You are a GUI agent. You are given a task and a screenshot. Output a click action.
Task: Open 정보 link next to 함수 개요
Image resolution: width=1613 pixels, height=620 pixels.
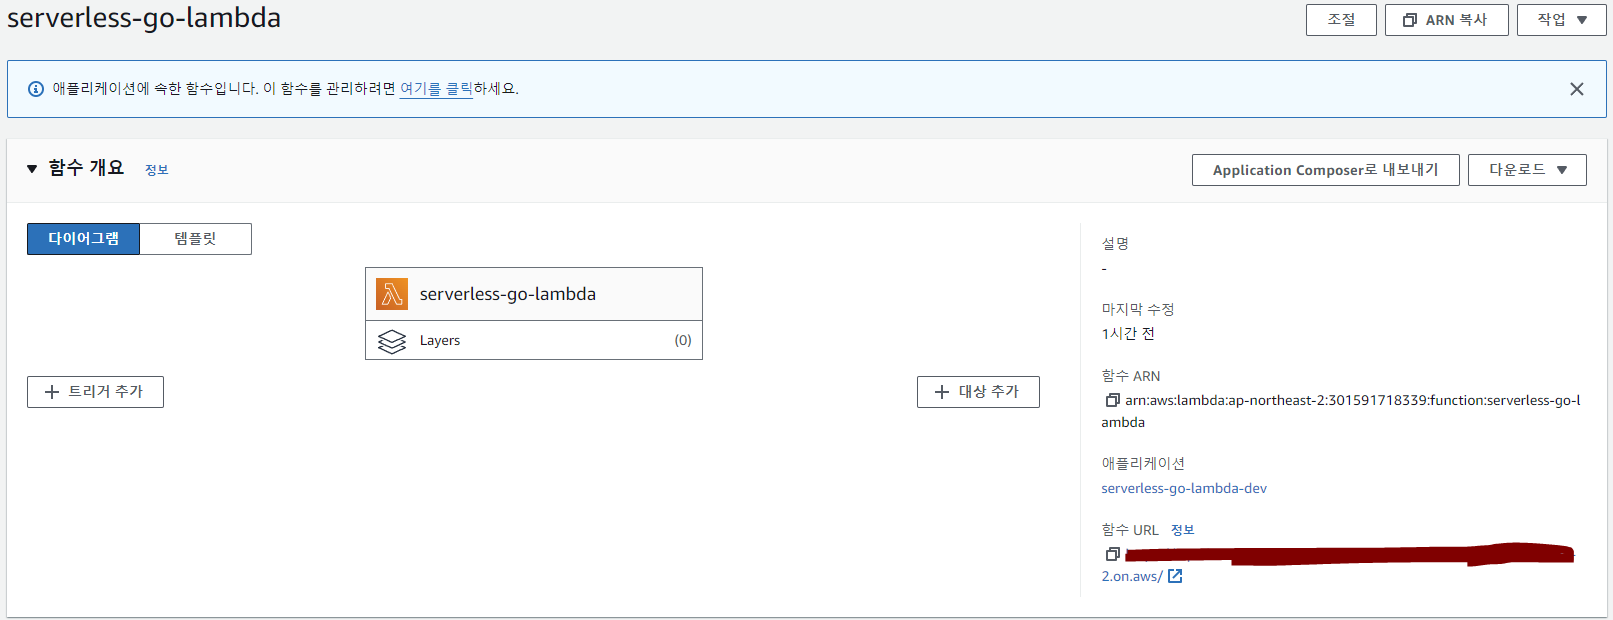(x=157, y=170)
